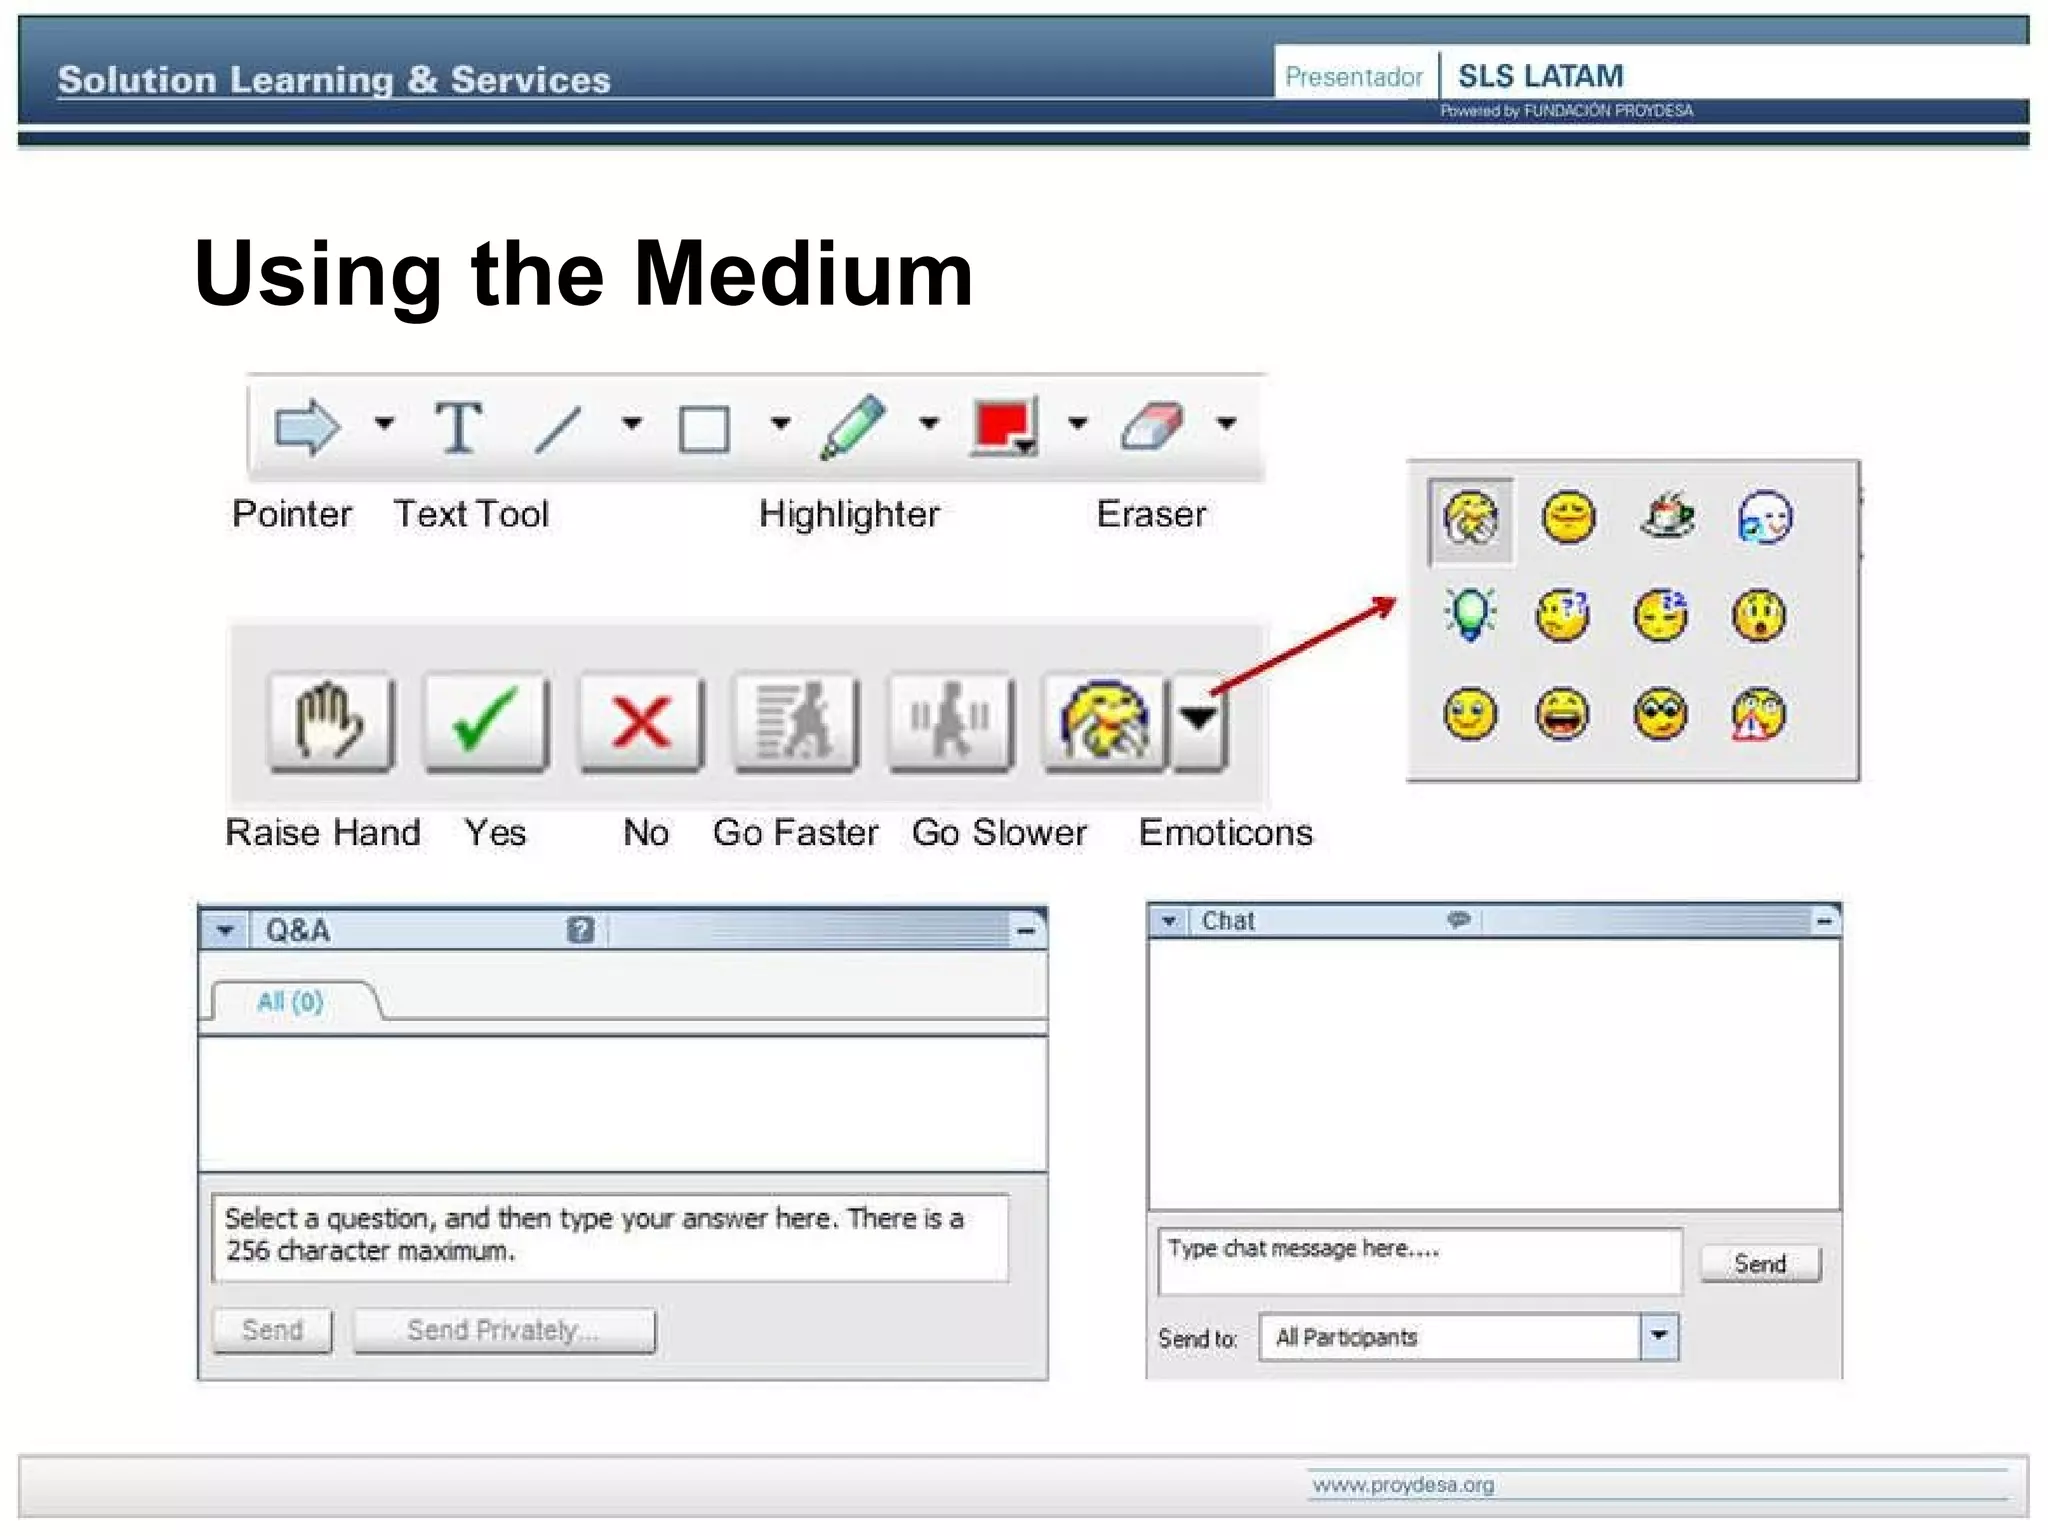This screenshot has width=2048, height=1536.
Task: Click the Send Privately button
Action: coord(504,1331)
